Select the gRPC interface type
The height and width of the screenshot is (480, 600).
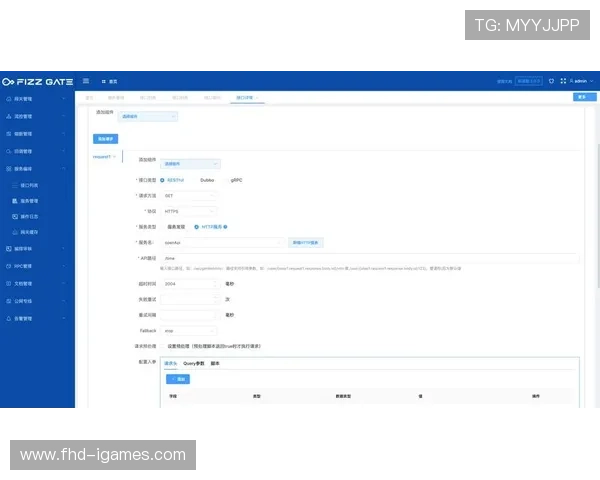click(x=235, y=180)
